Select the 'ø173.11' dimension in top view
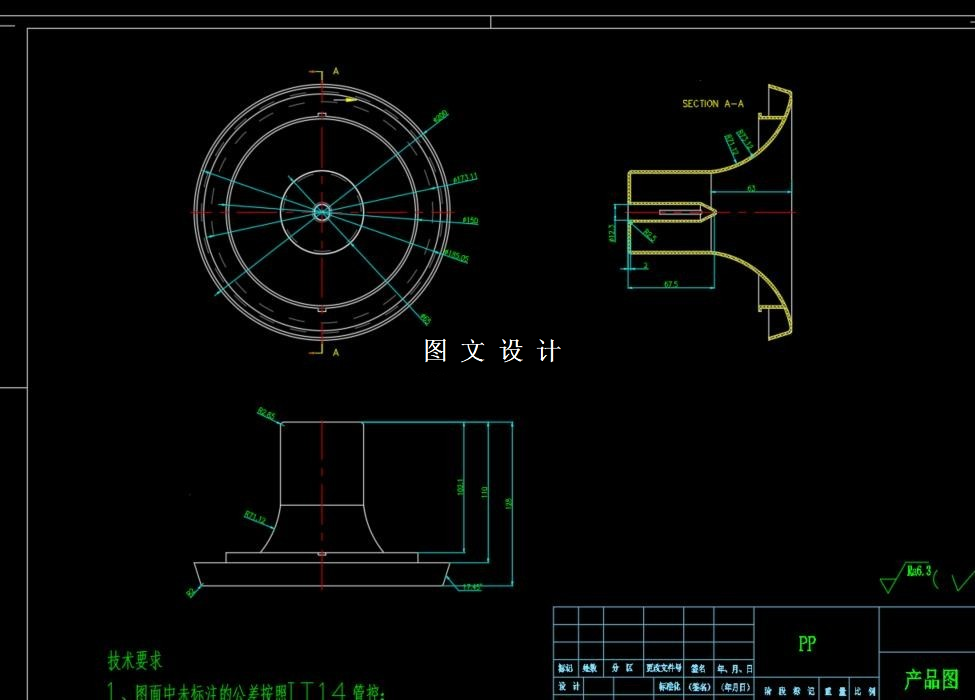This screenshot has width=975, height=700. [465, 178]
